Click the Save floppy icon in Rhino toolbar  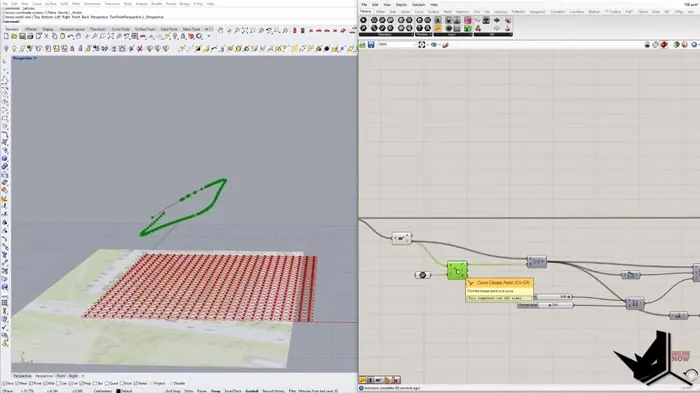22,36
